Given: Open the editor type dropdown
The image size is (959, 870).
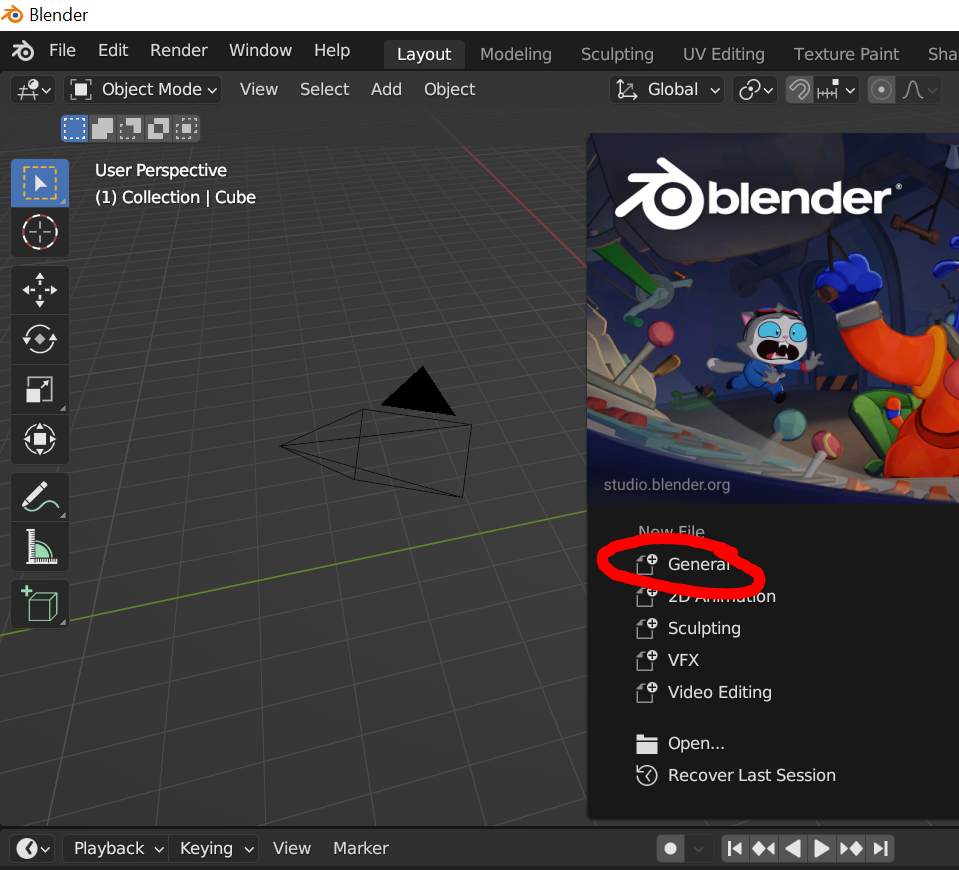Looking at the screenshot, I should click(x=33, y=90).
